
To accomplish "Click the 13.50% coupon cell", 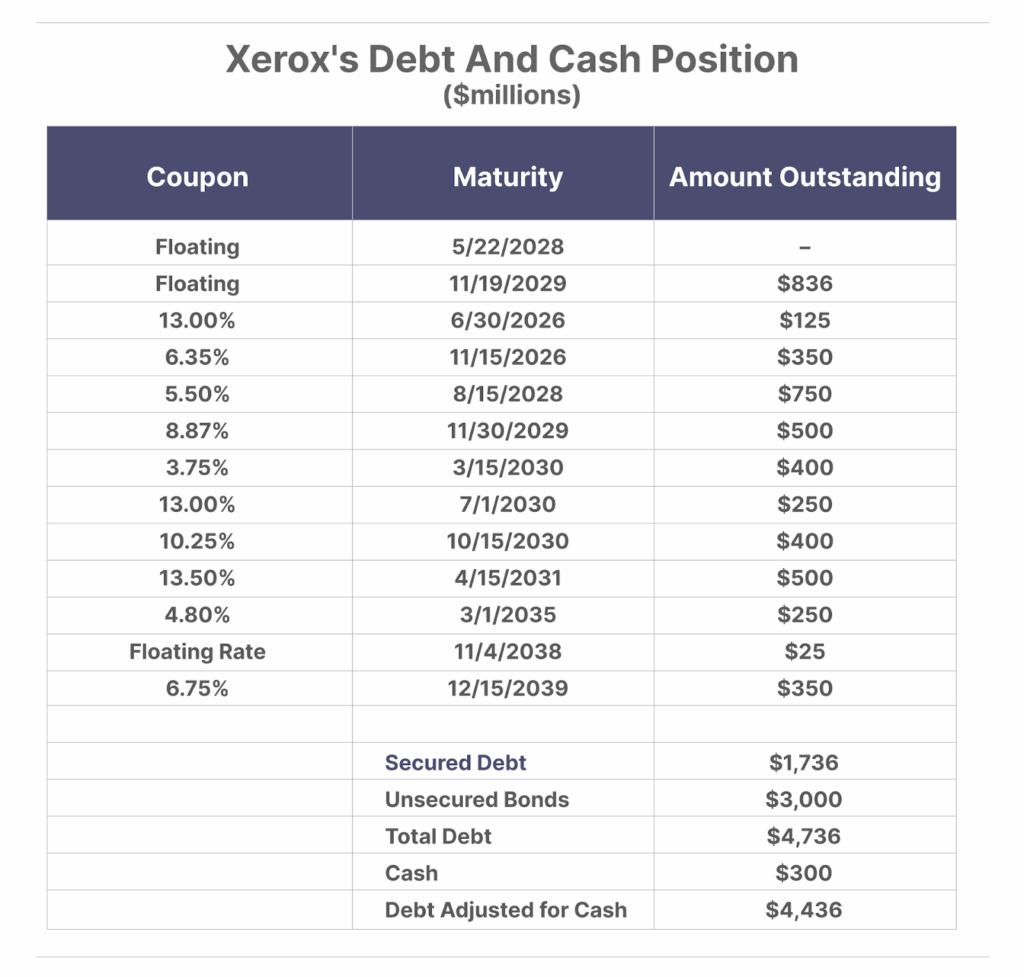I will pyautogui.click(x=198, y=578).
